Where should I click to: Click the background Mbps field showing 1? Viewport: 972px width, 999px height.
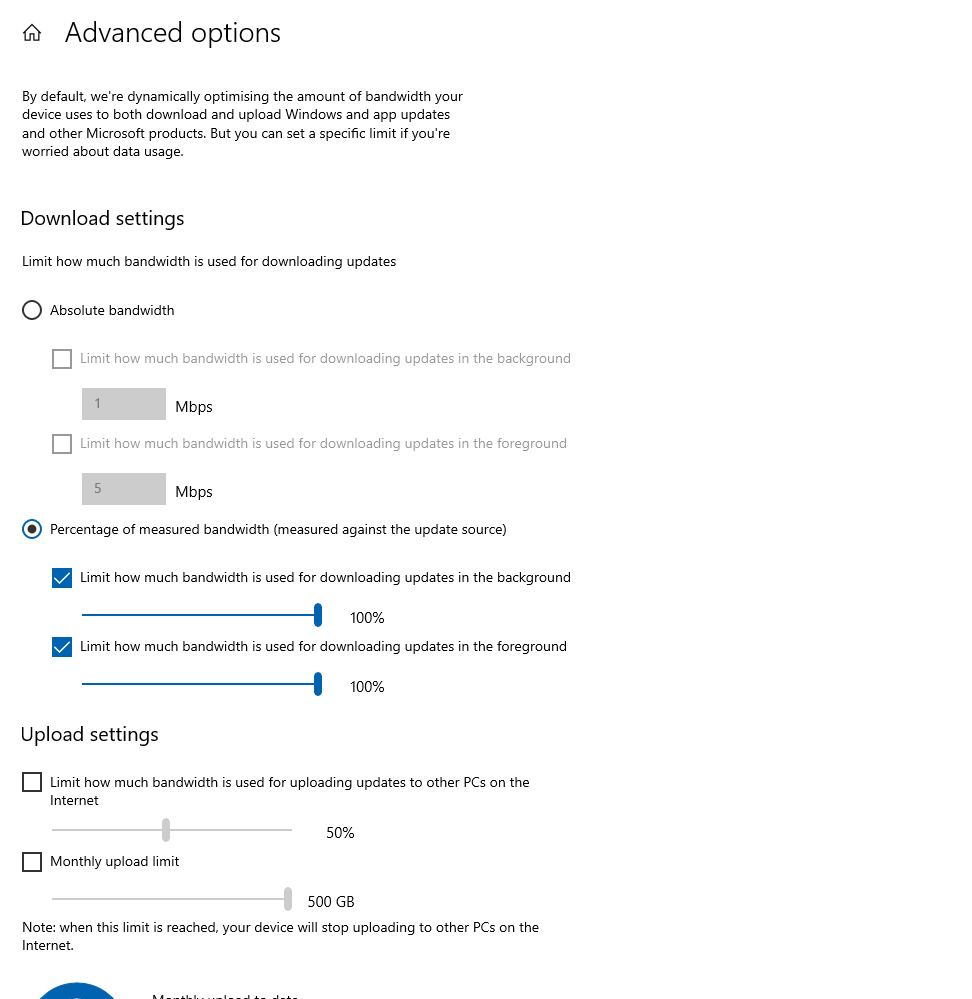click(x=124, y=404)
